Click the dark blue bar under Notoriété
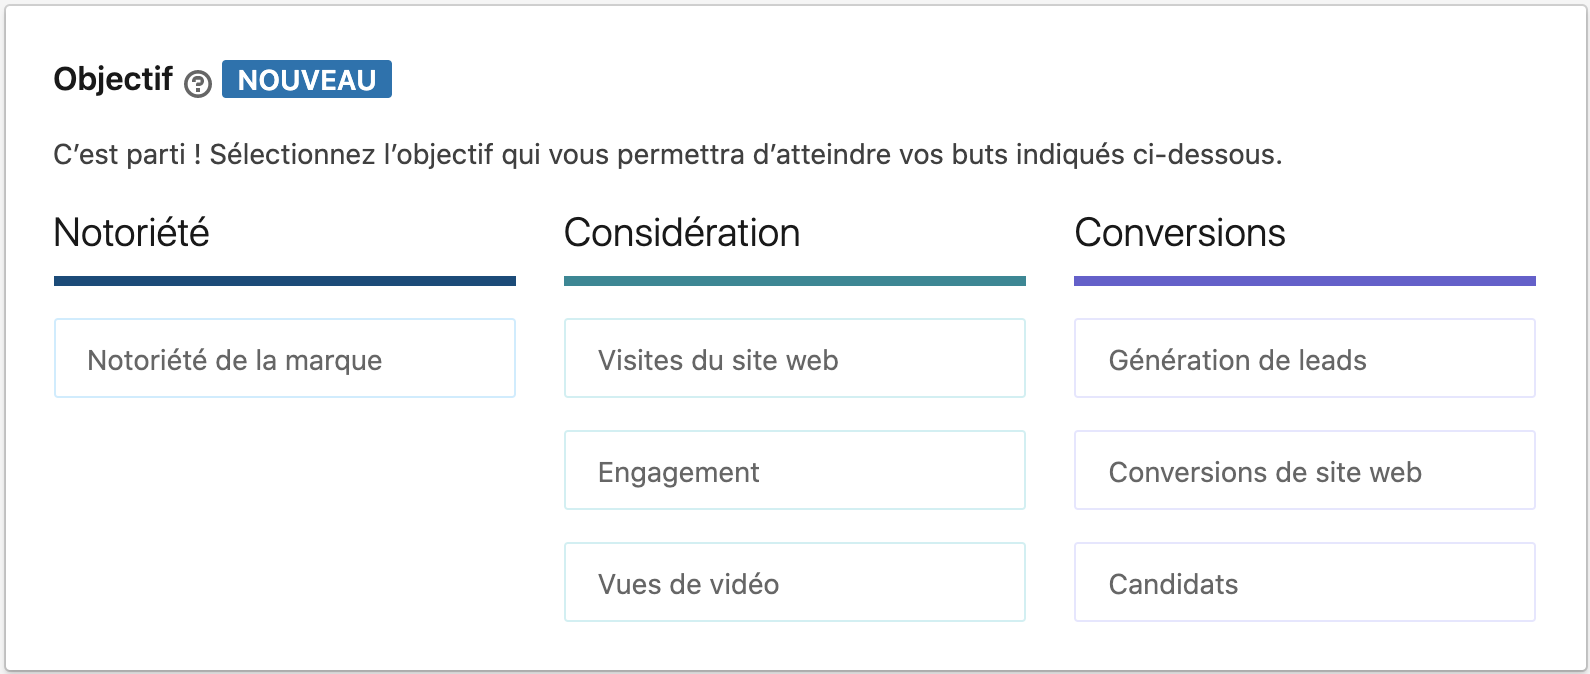The image size is (1590, 674). coord(285,281)
